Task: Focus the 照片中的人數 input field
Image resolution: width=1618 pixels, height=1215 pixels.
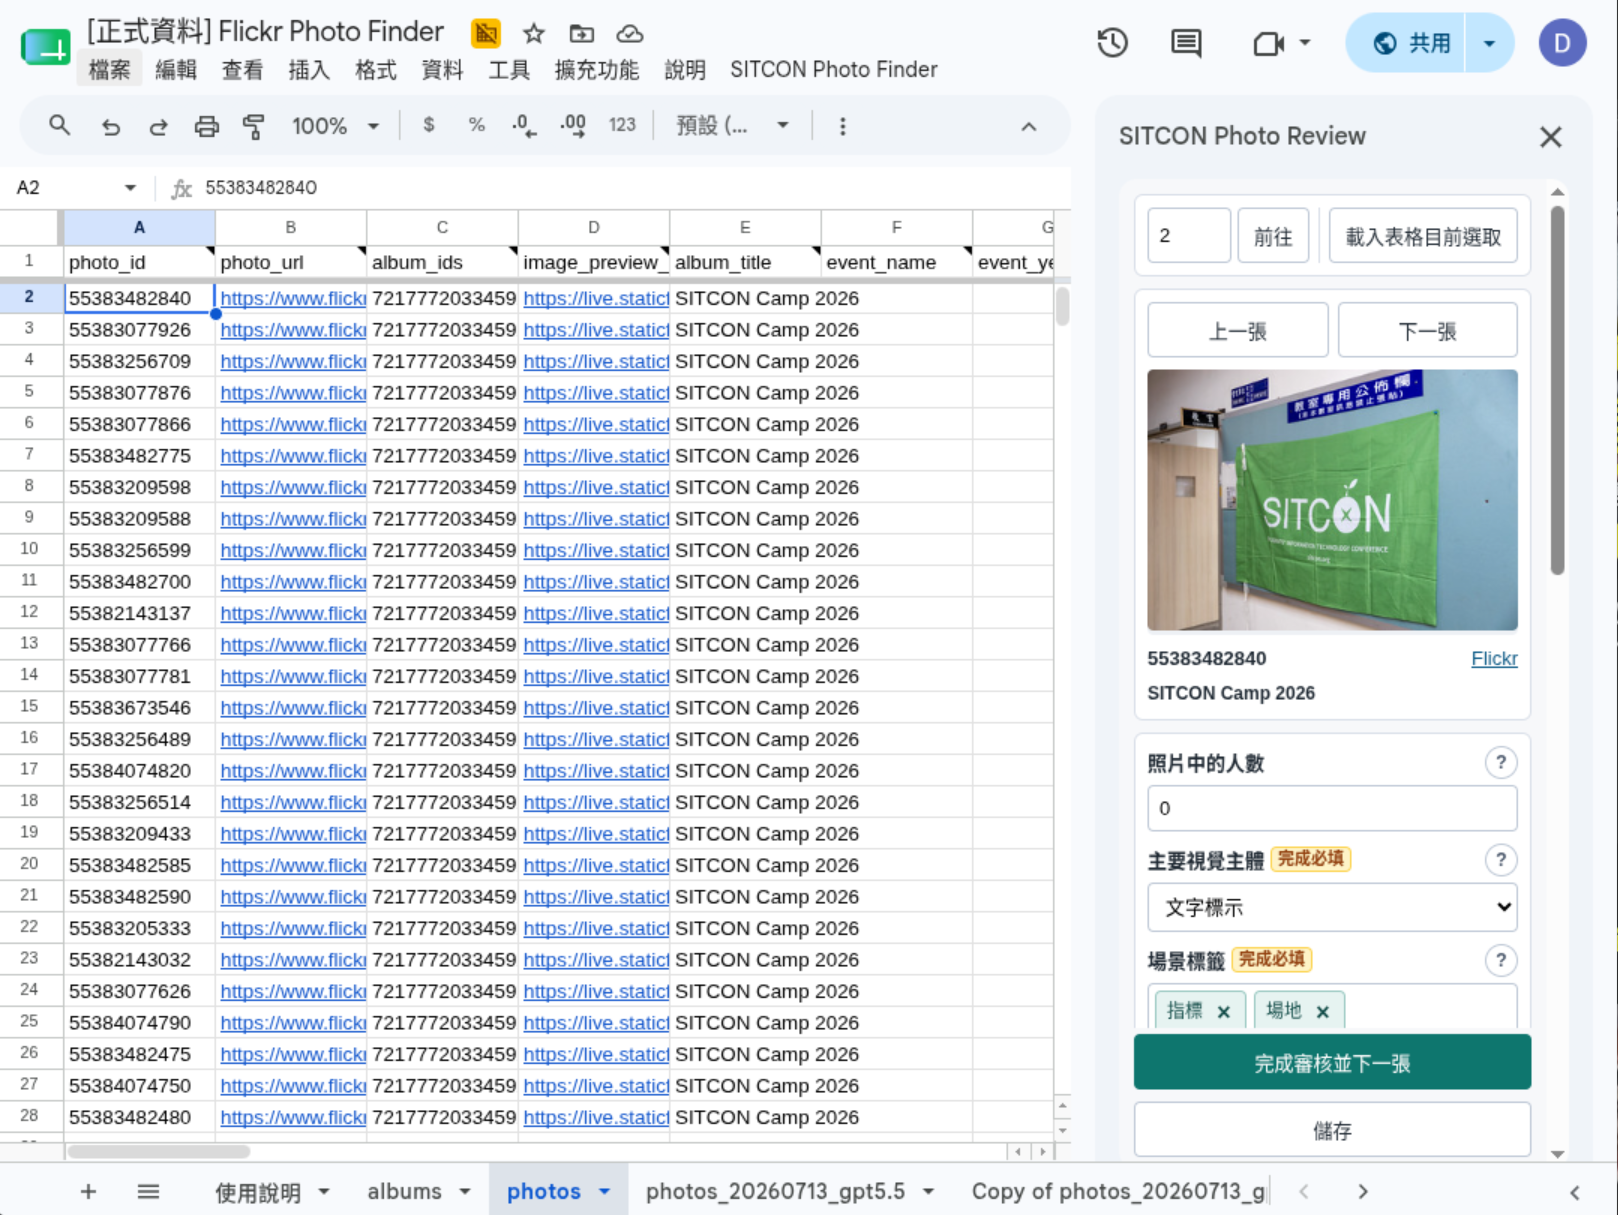Action: (1332, 808)
